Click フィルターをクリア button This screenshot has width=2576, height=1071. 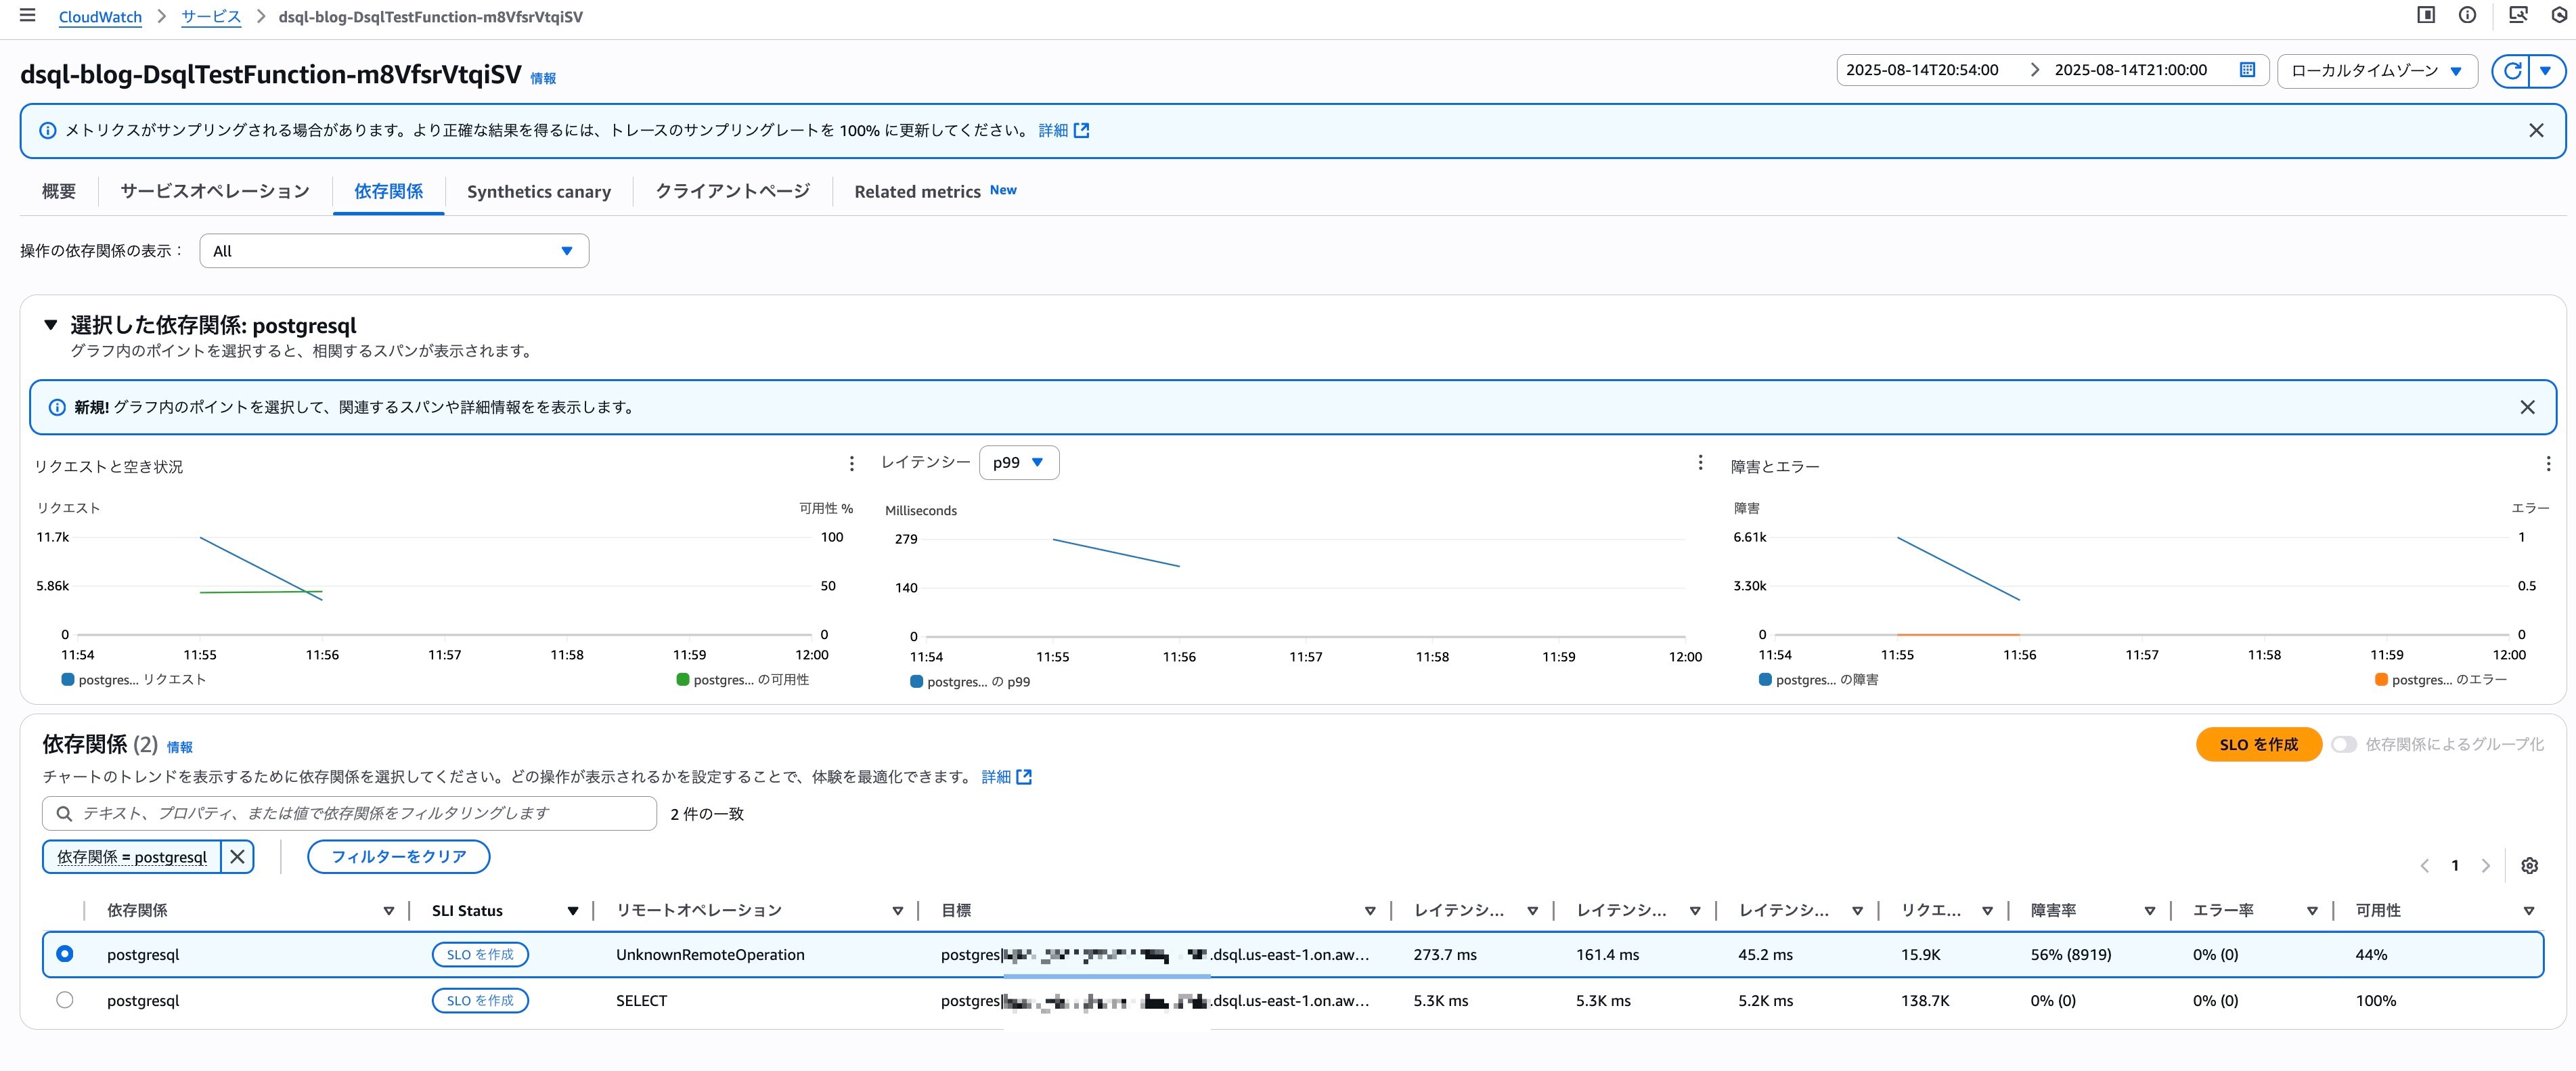[398, 857]
